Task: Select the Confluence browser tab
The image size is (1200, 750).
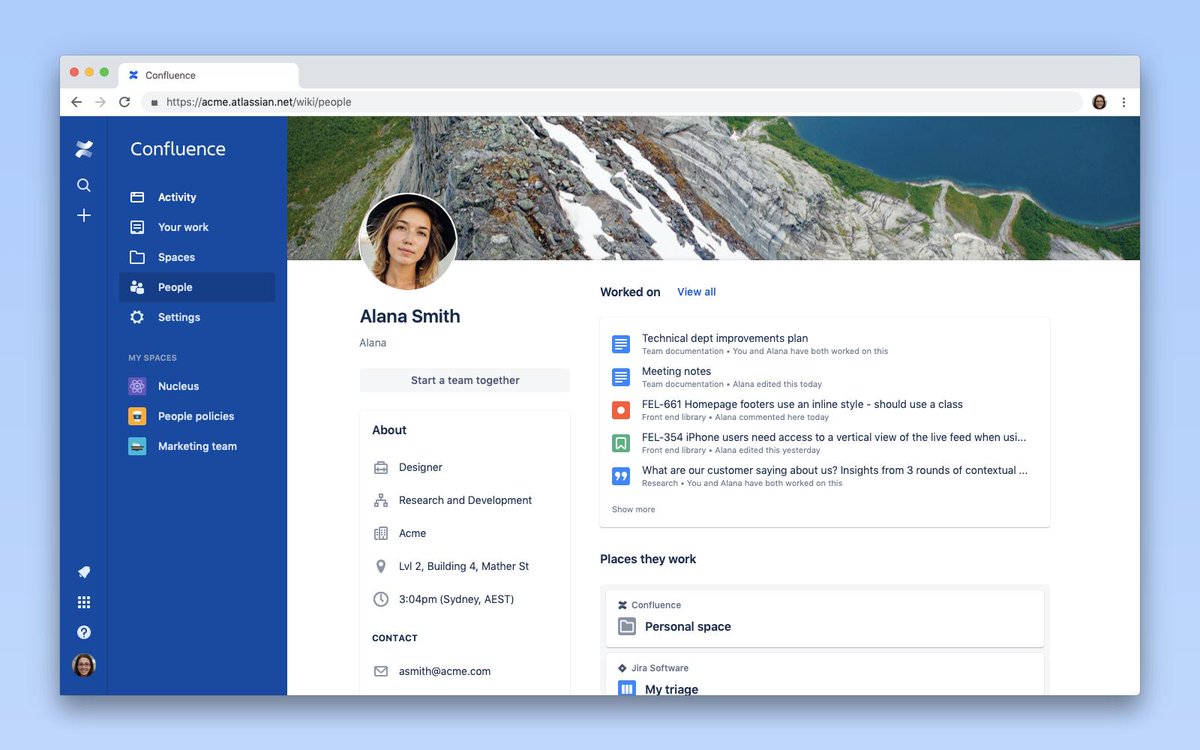Action: pos(208,75)
